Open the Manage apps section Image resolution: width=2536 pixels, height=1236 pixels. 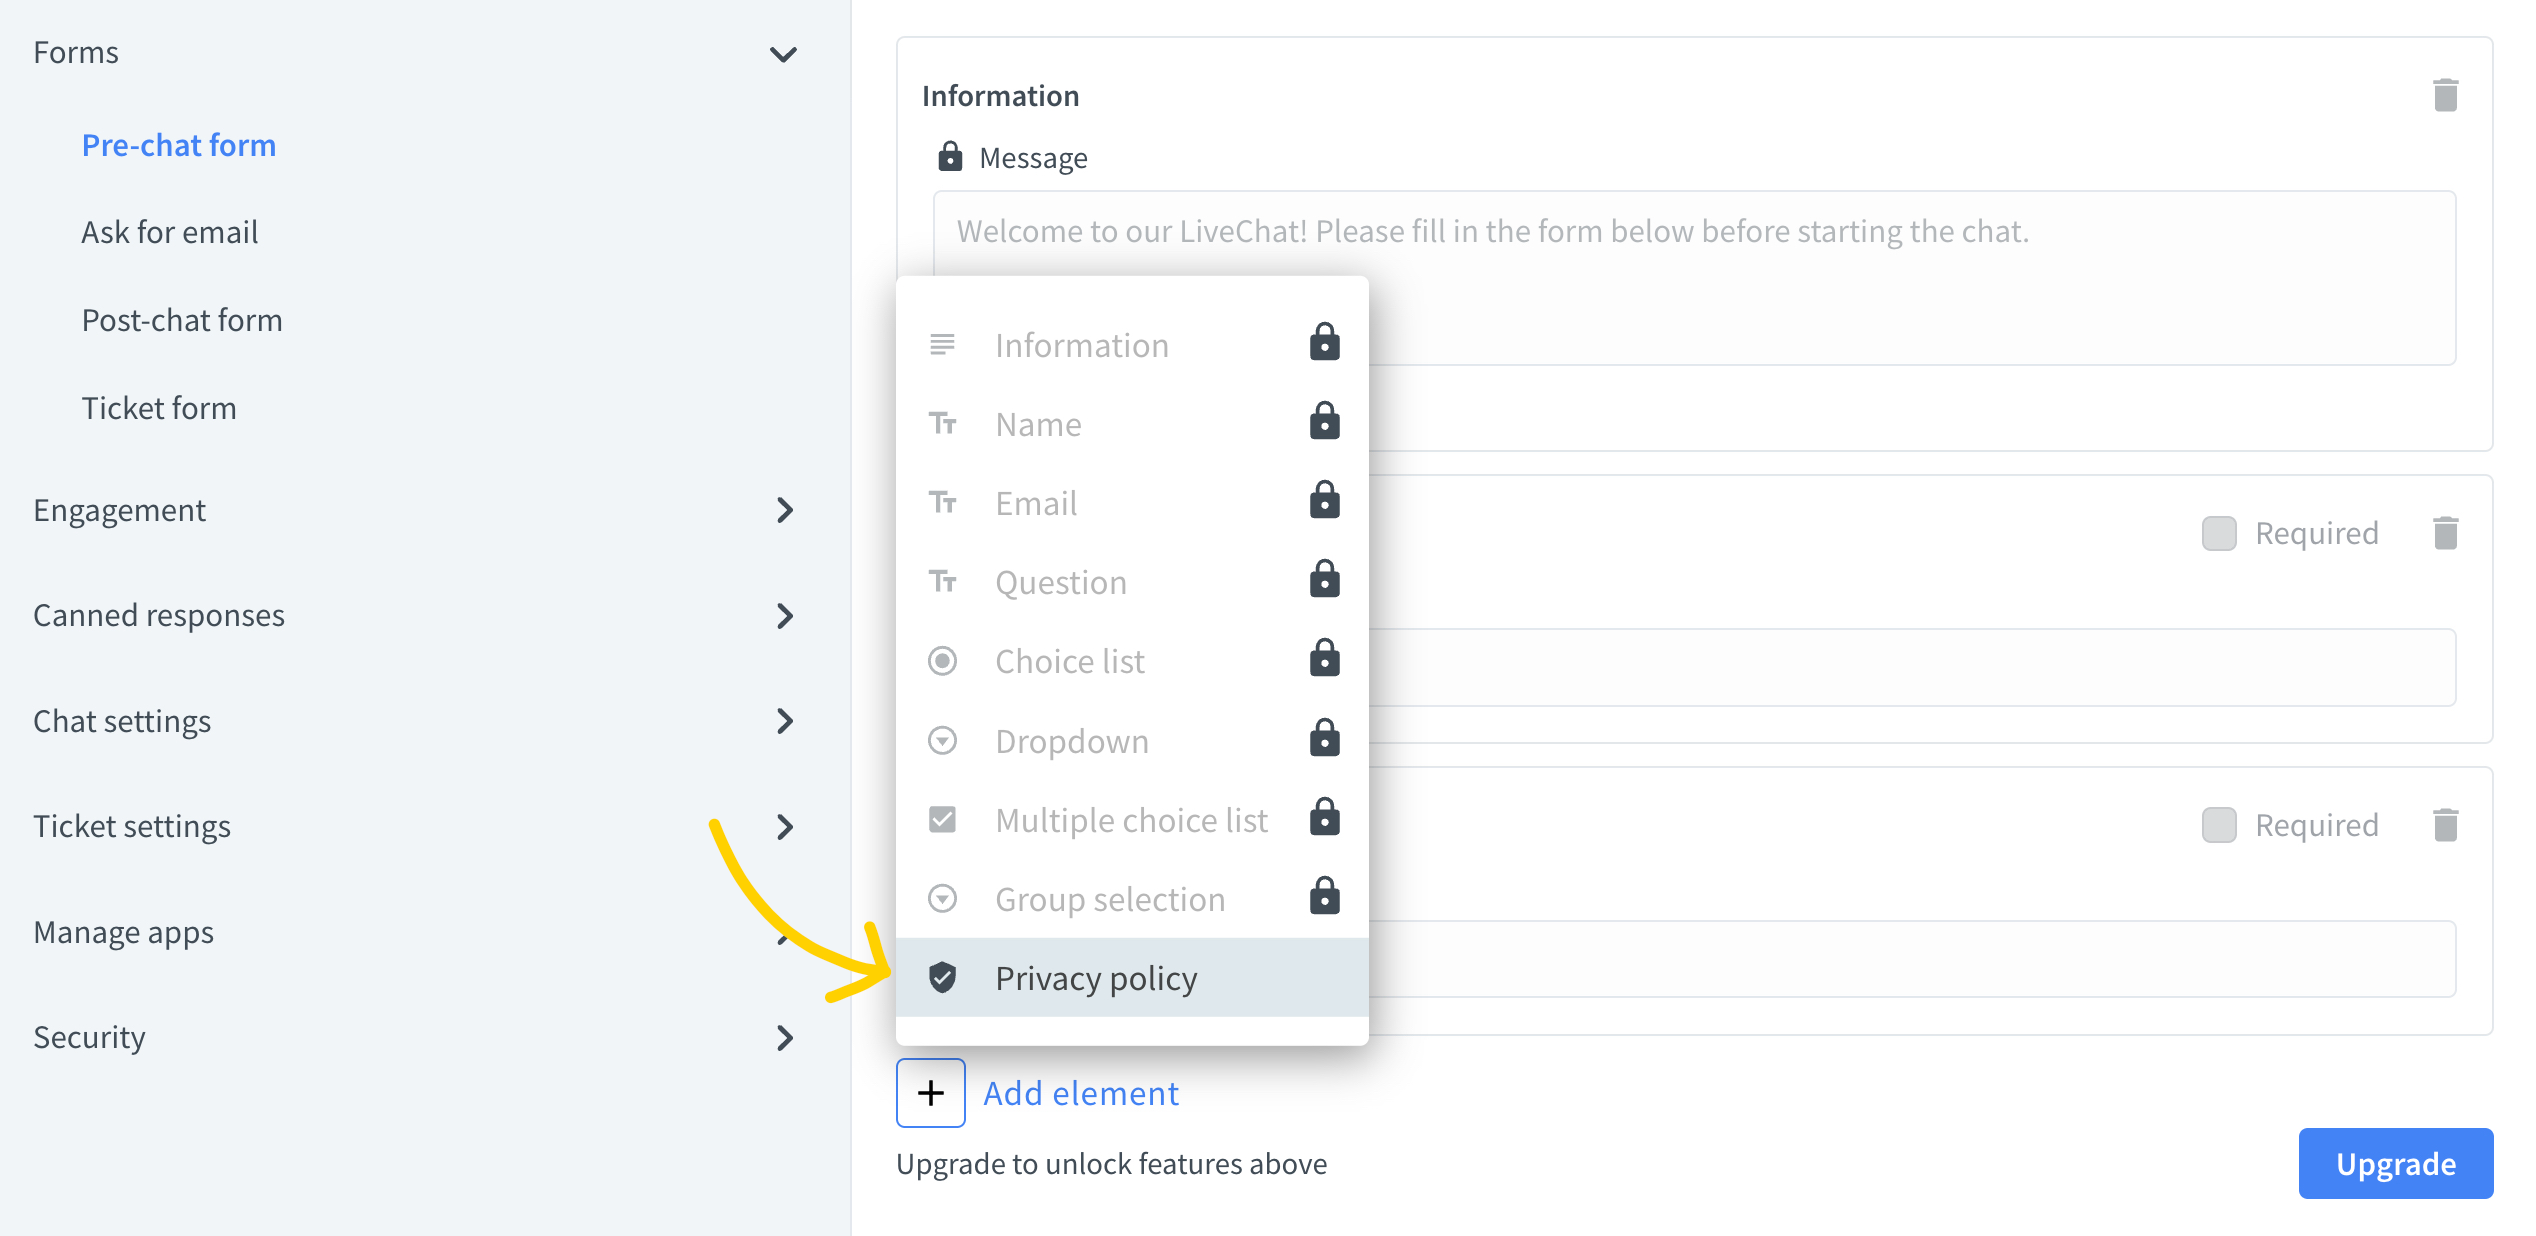[x=124, y=932]
